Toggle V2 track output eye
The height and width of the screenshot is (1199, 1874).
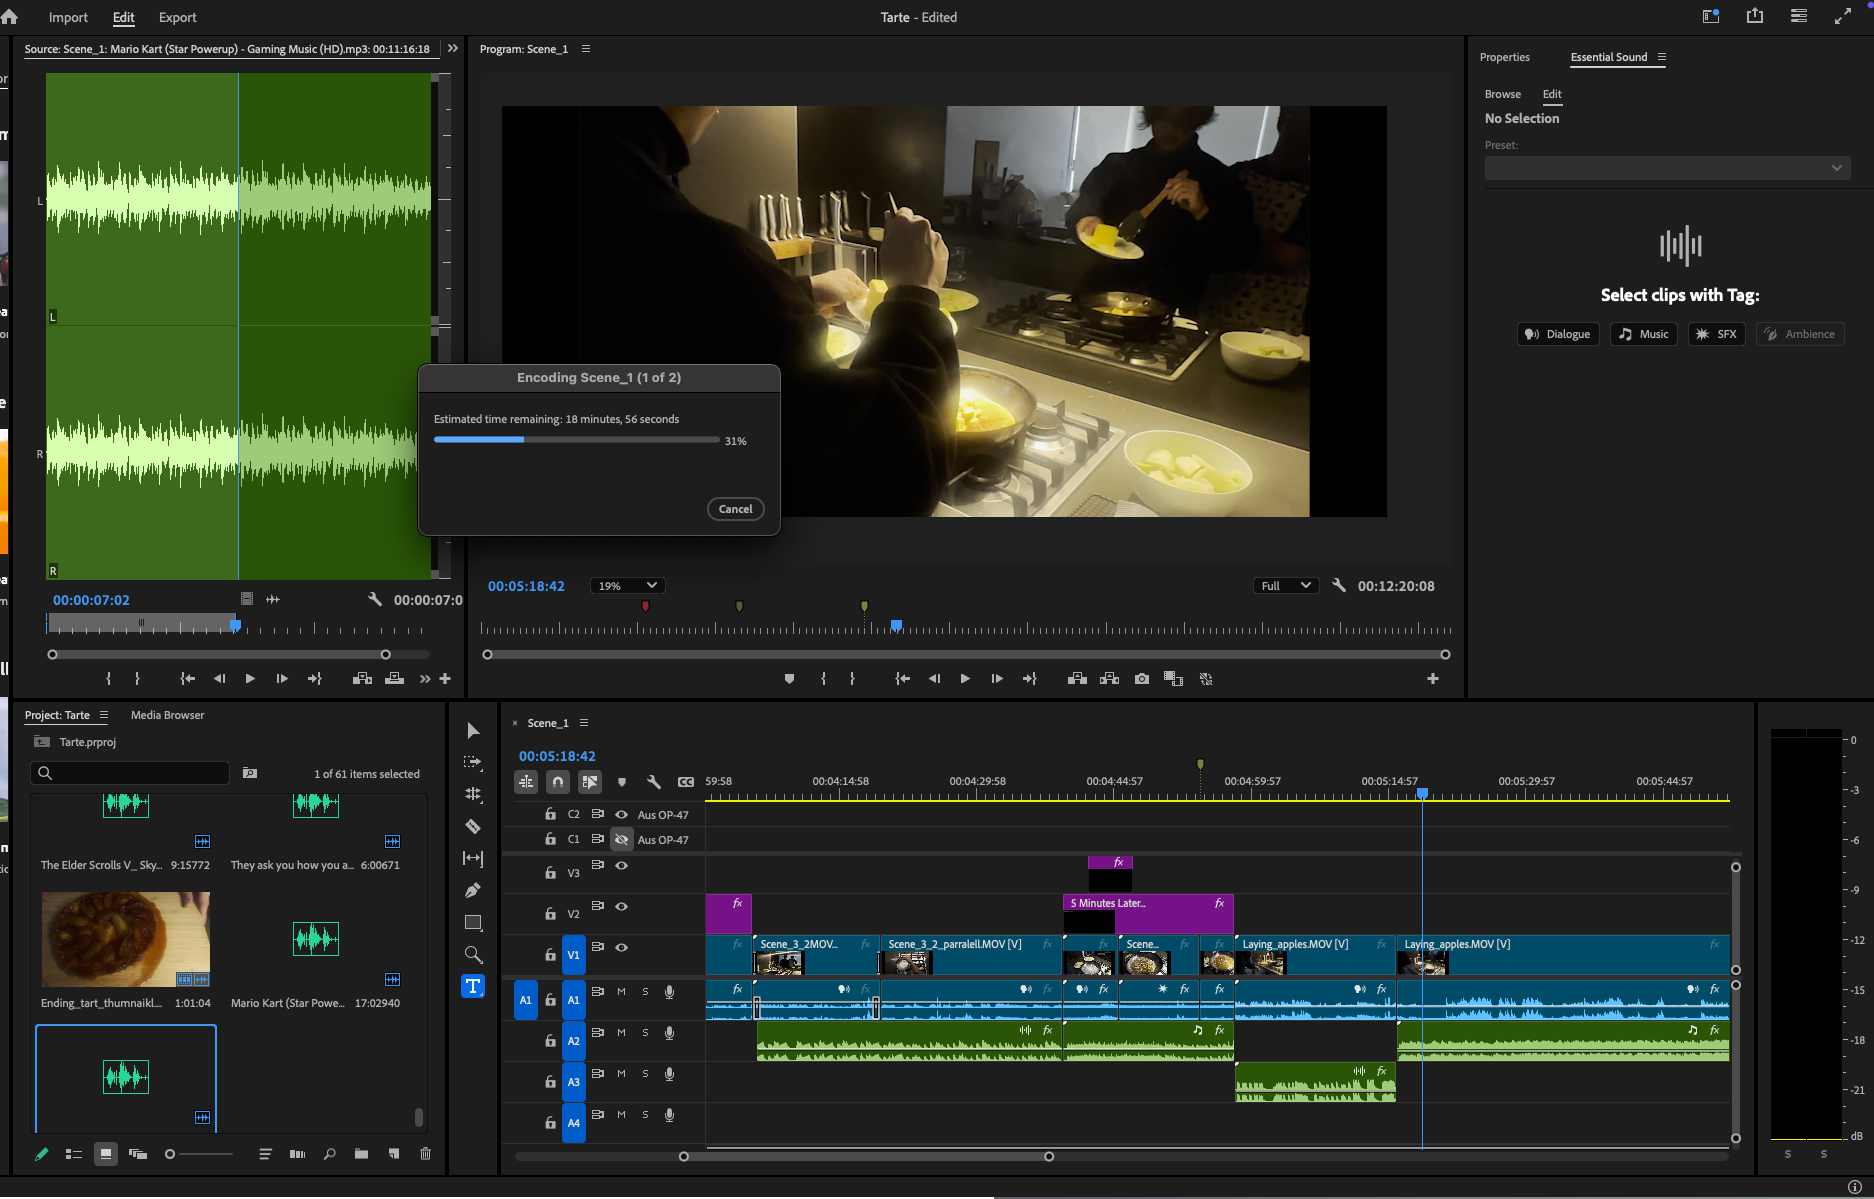(621, 906)
